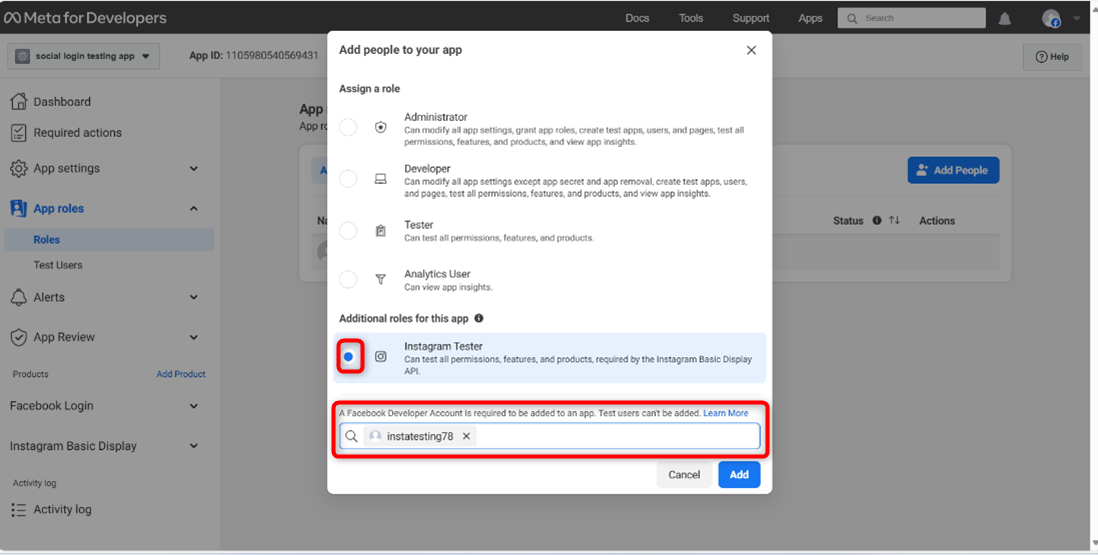The width and height of the screenshot is (1098, 555).
Task: Expand the Alerts section
Action: [x=194, y=297]
